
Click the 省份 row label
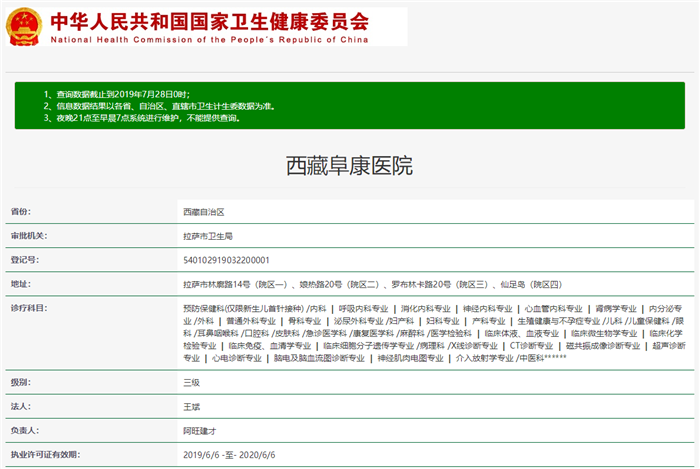pos(21,212)
